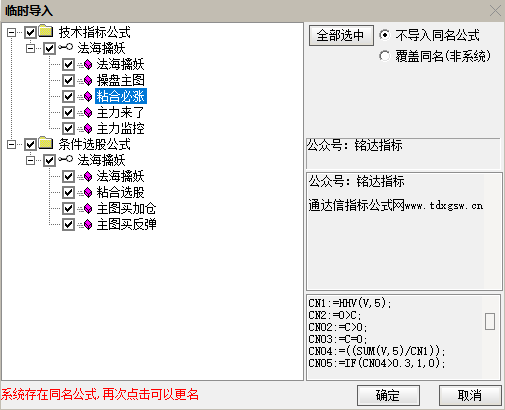Select the highlighted 粘合必涨 formula label

121,97
